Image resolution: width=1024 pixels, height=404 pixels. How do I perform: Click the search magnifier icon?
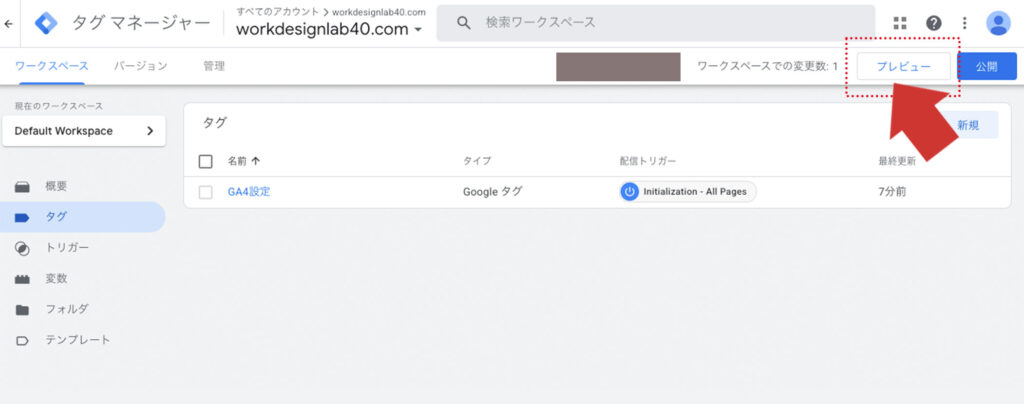tap(464, 23)
